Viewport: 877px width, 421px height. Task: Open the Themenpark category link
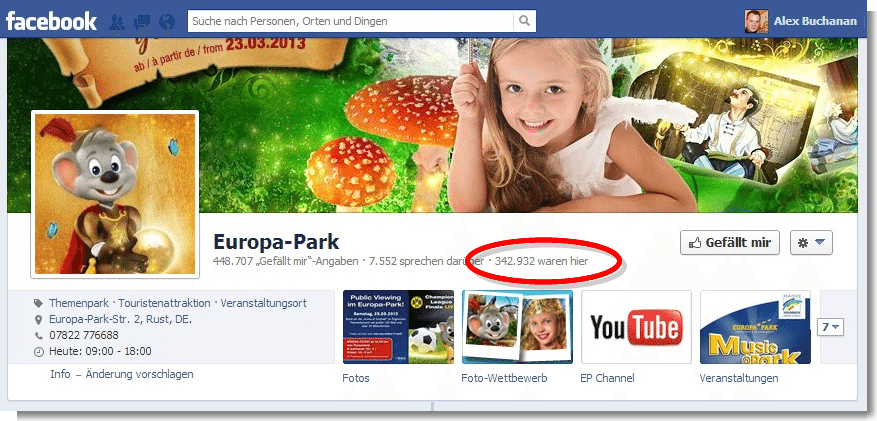[x=79, y=303]
